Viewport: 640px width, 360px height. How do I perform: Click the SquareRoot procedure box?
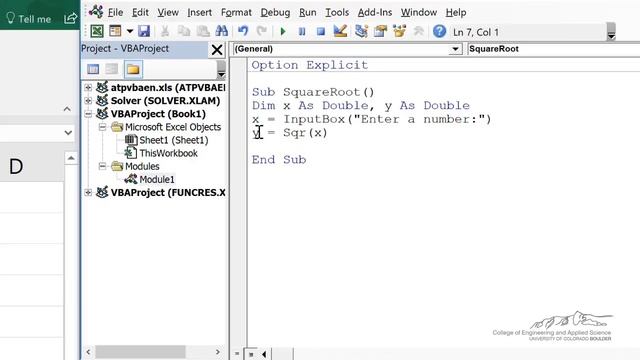click(x=553, y=49)
